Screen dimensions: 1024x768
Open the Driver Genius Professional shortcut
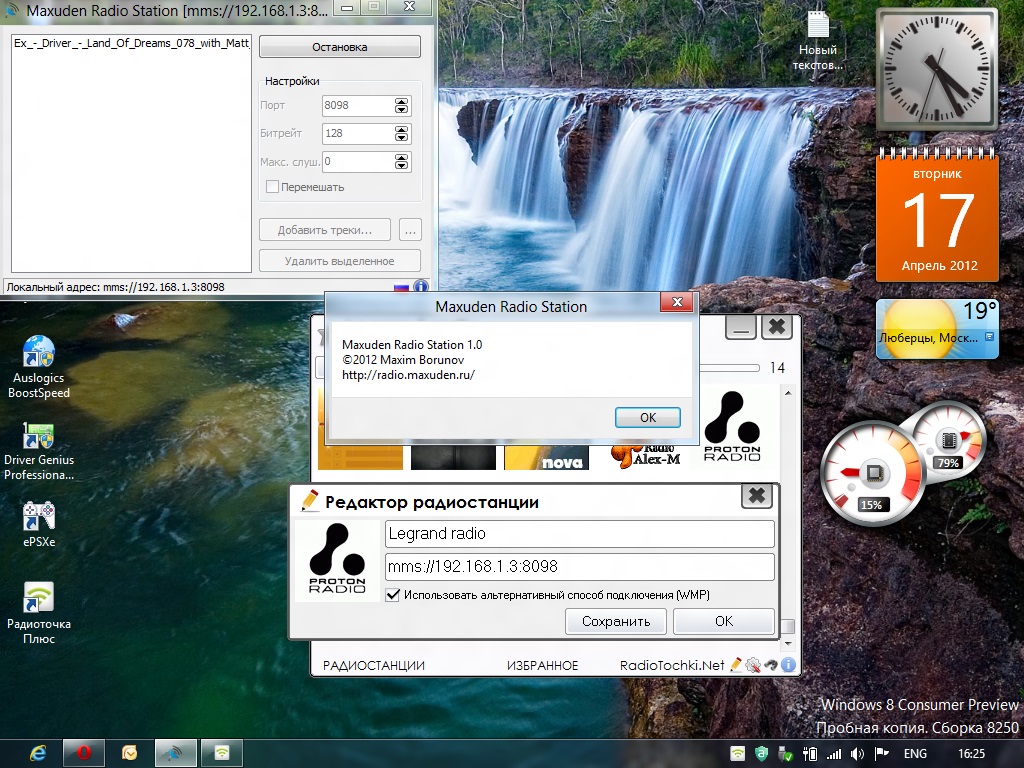[x=39, y=451]
